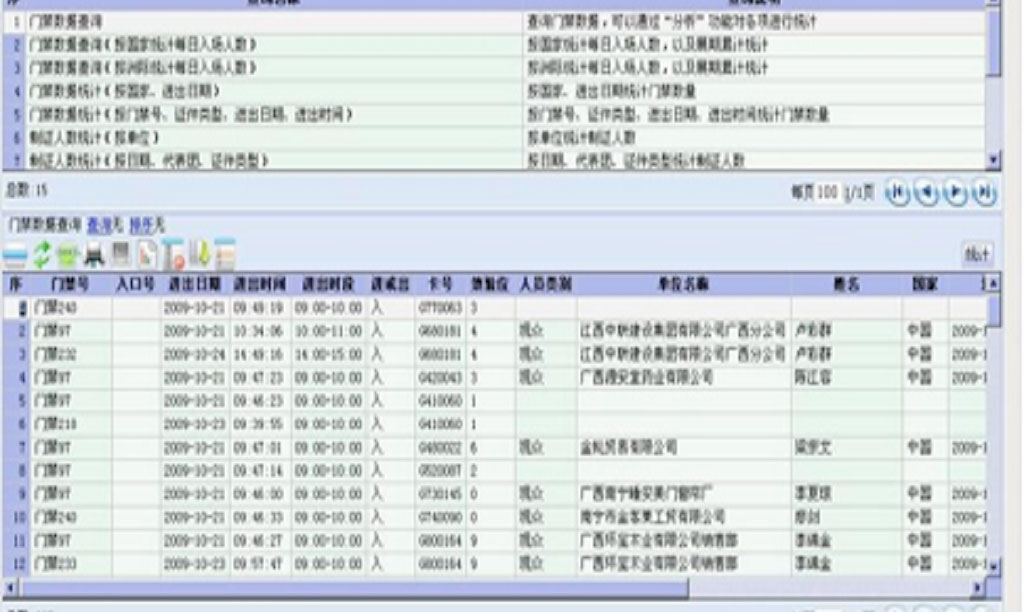Click the 统计 button above the data grid

pos(977,255)
